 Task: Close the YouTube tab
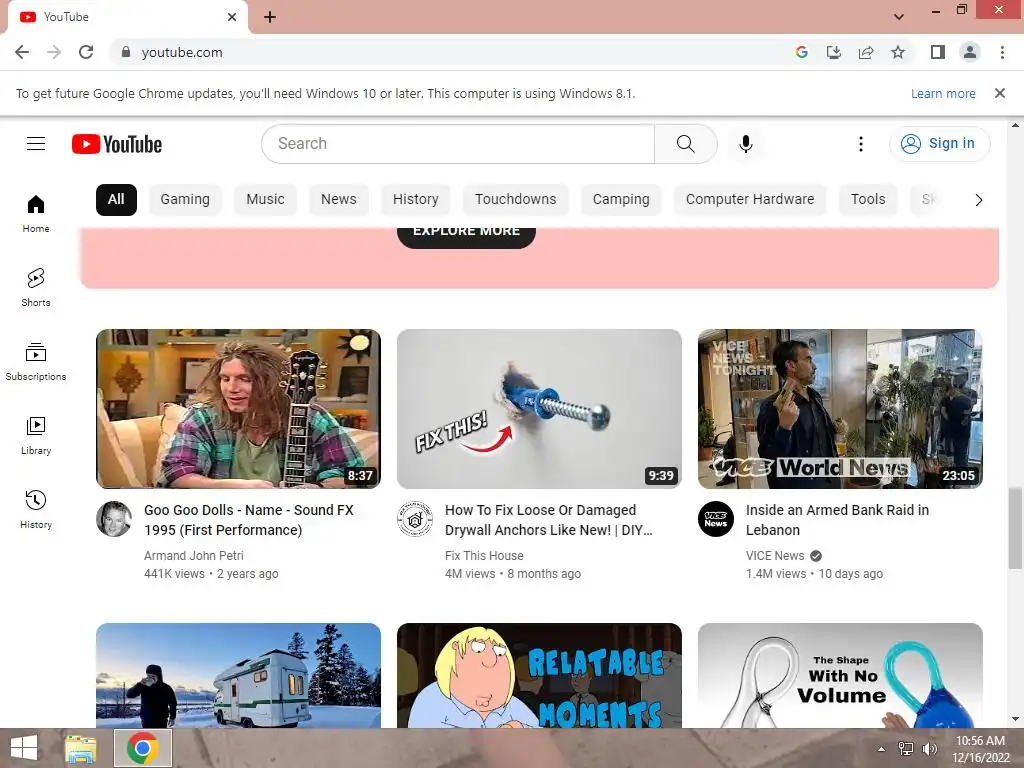coord(232,17)
